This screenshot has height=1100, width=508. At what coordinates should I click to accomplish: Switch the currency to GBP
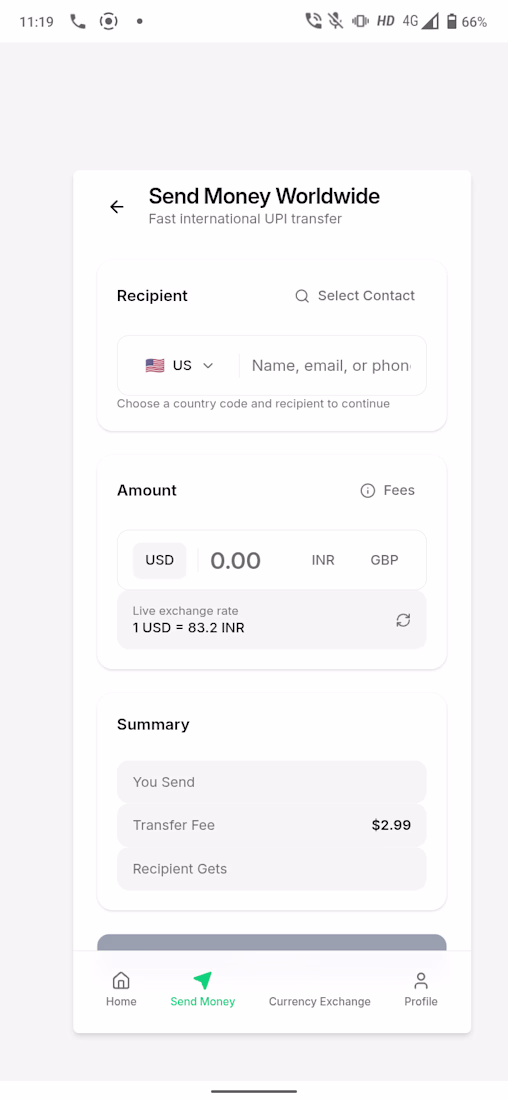point(385,561)
